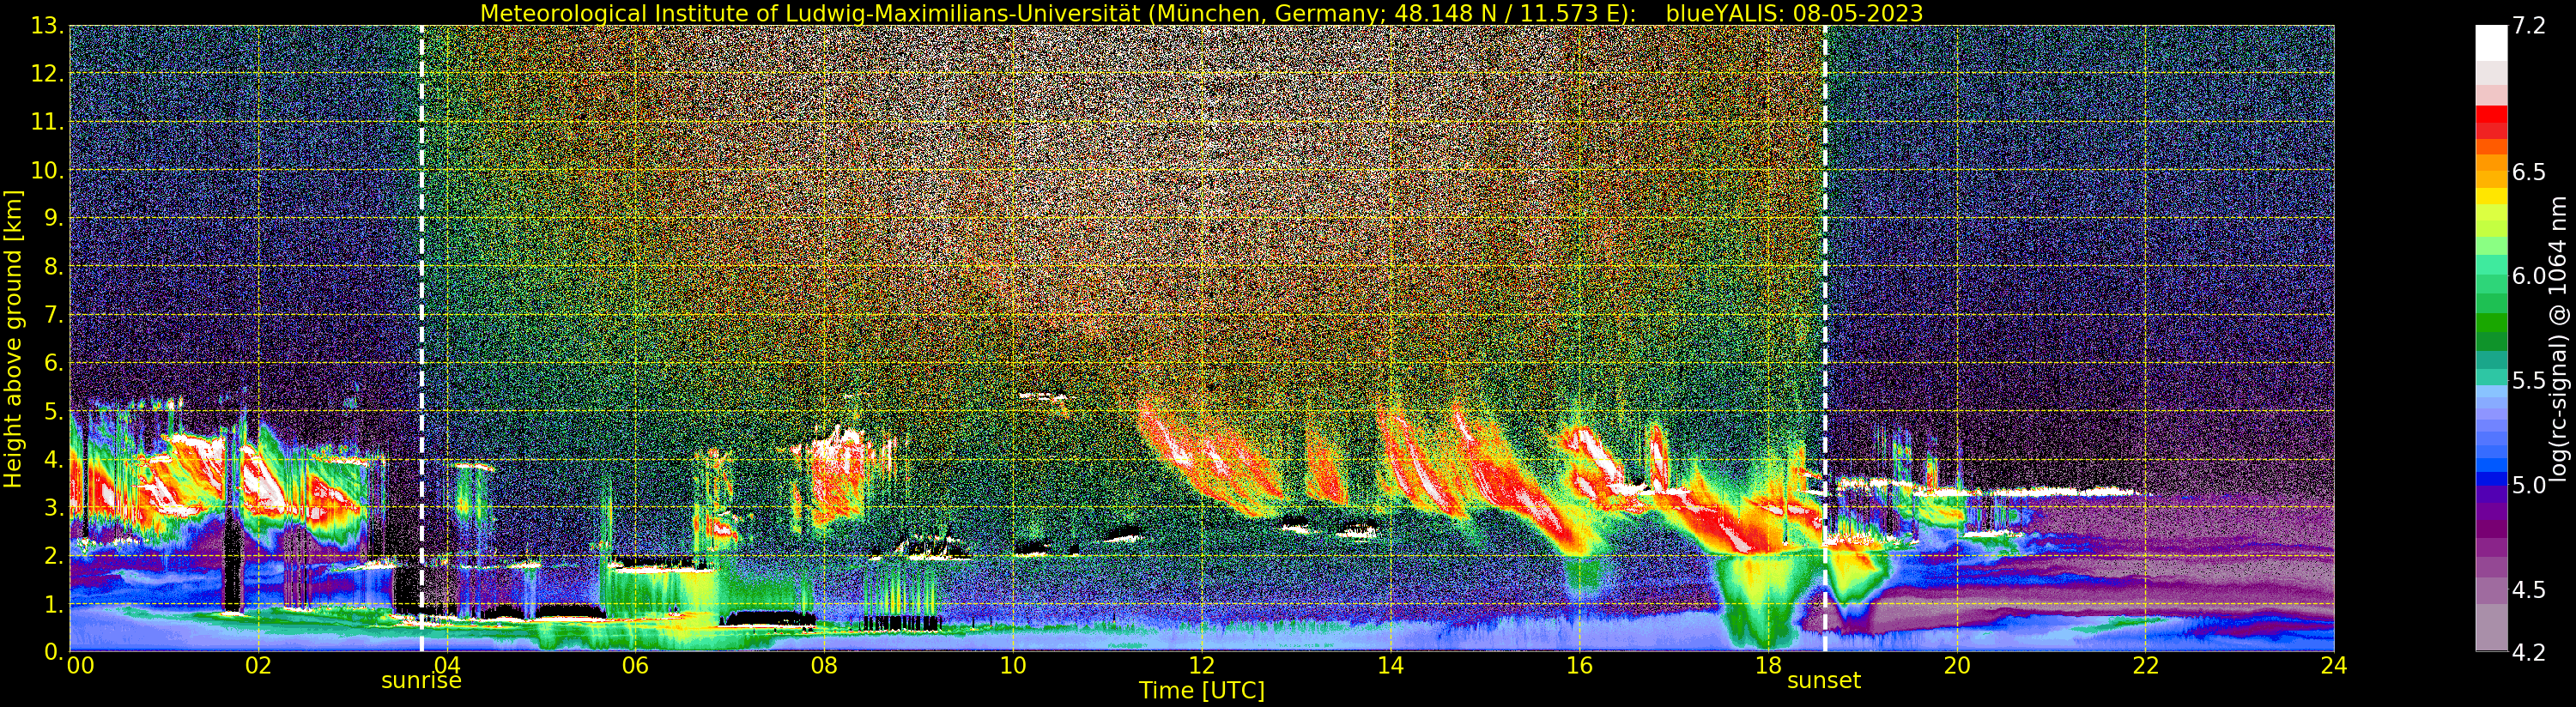The height and width of the screenshot is (707, 2576).
Task: Click the height tick label '10.'
Action: 47,170
